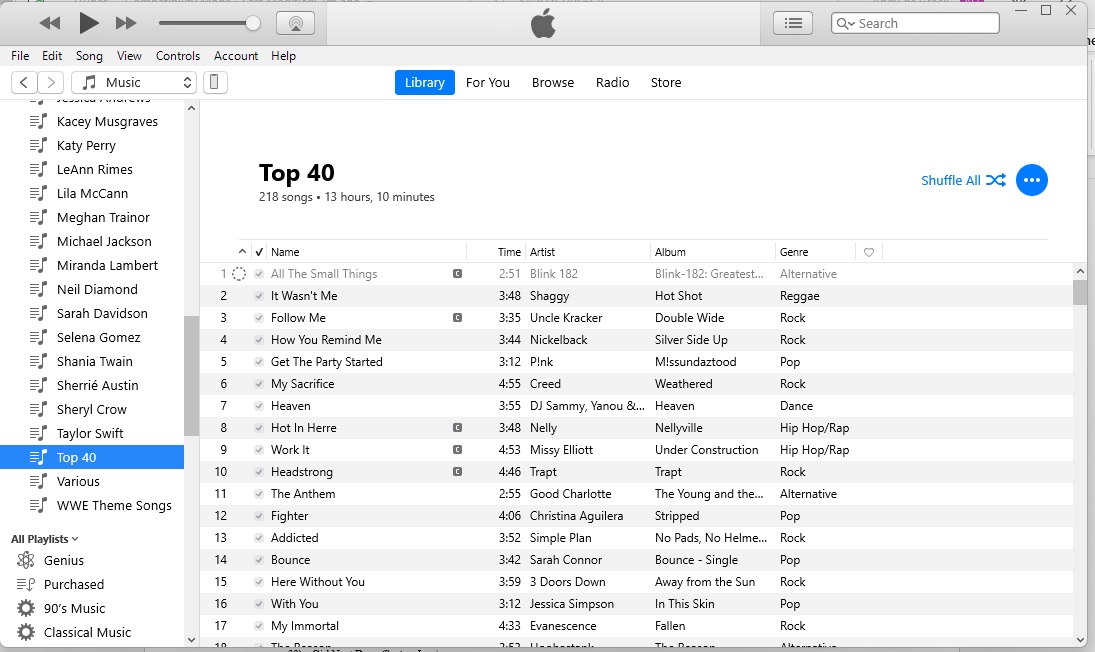Open the Controls menu
The image size is (1095, 652).
coord(177,56)
